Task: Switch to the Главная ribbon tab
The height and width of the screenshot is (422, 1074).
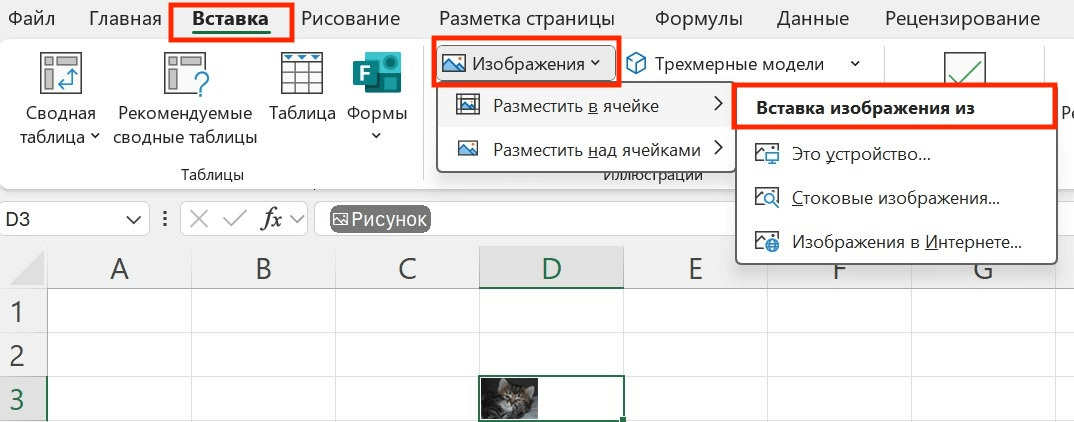Action: [125, 18]
